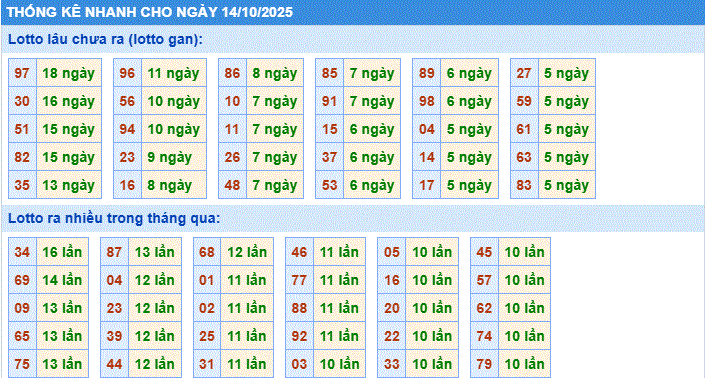This screenshot has width=705, height=378.
Task: Select lotto number 97 cell
Action: pos(22,73)
